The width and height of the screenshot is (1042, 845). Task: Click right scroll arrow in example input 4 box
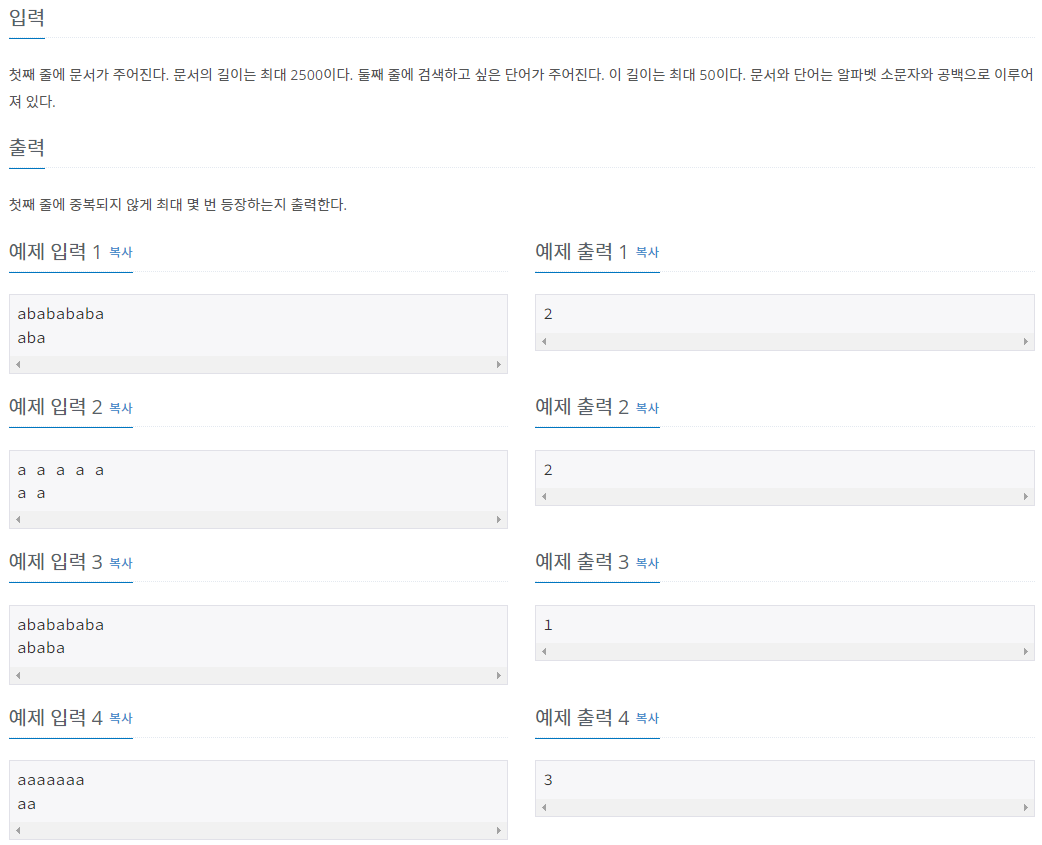(x=499, y=830)
